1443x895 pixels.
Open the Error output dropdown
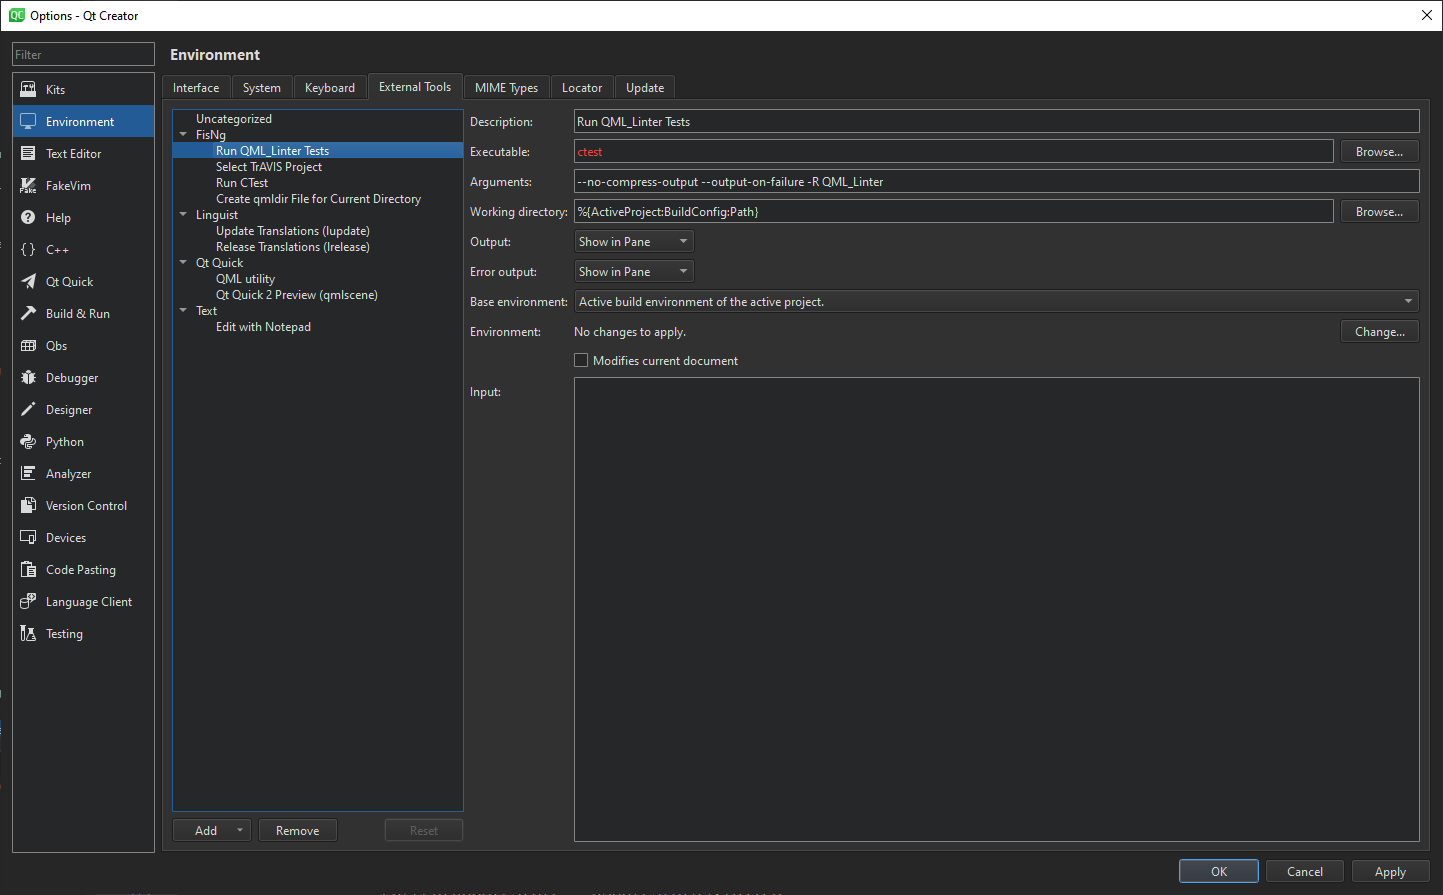pyautogui.click(x=634, y=272)
